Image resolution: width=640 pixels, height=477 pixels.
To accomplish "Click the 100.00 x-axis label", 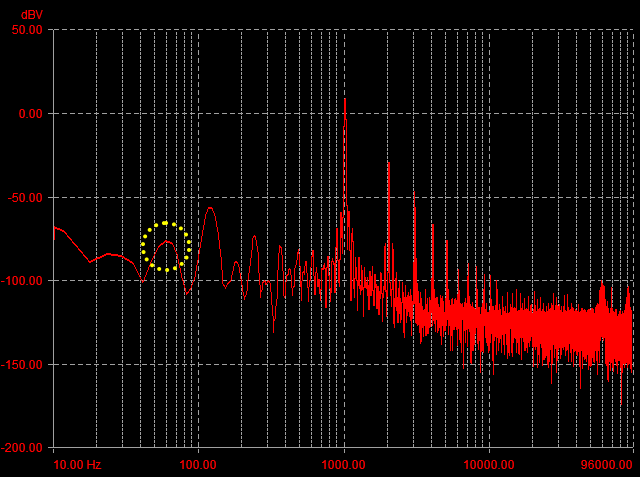I will click(x=198, y=465).
